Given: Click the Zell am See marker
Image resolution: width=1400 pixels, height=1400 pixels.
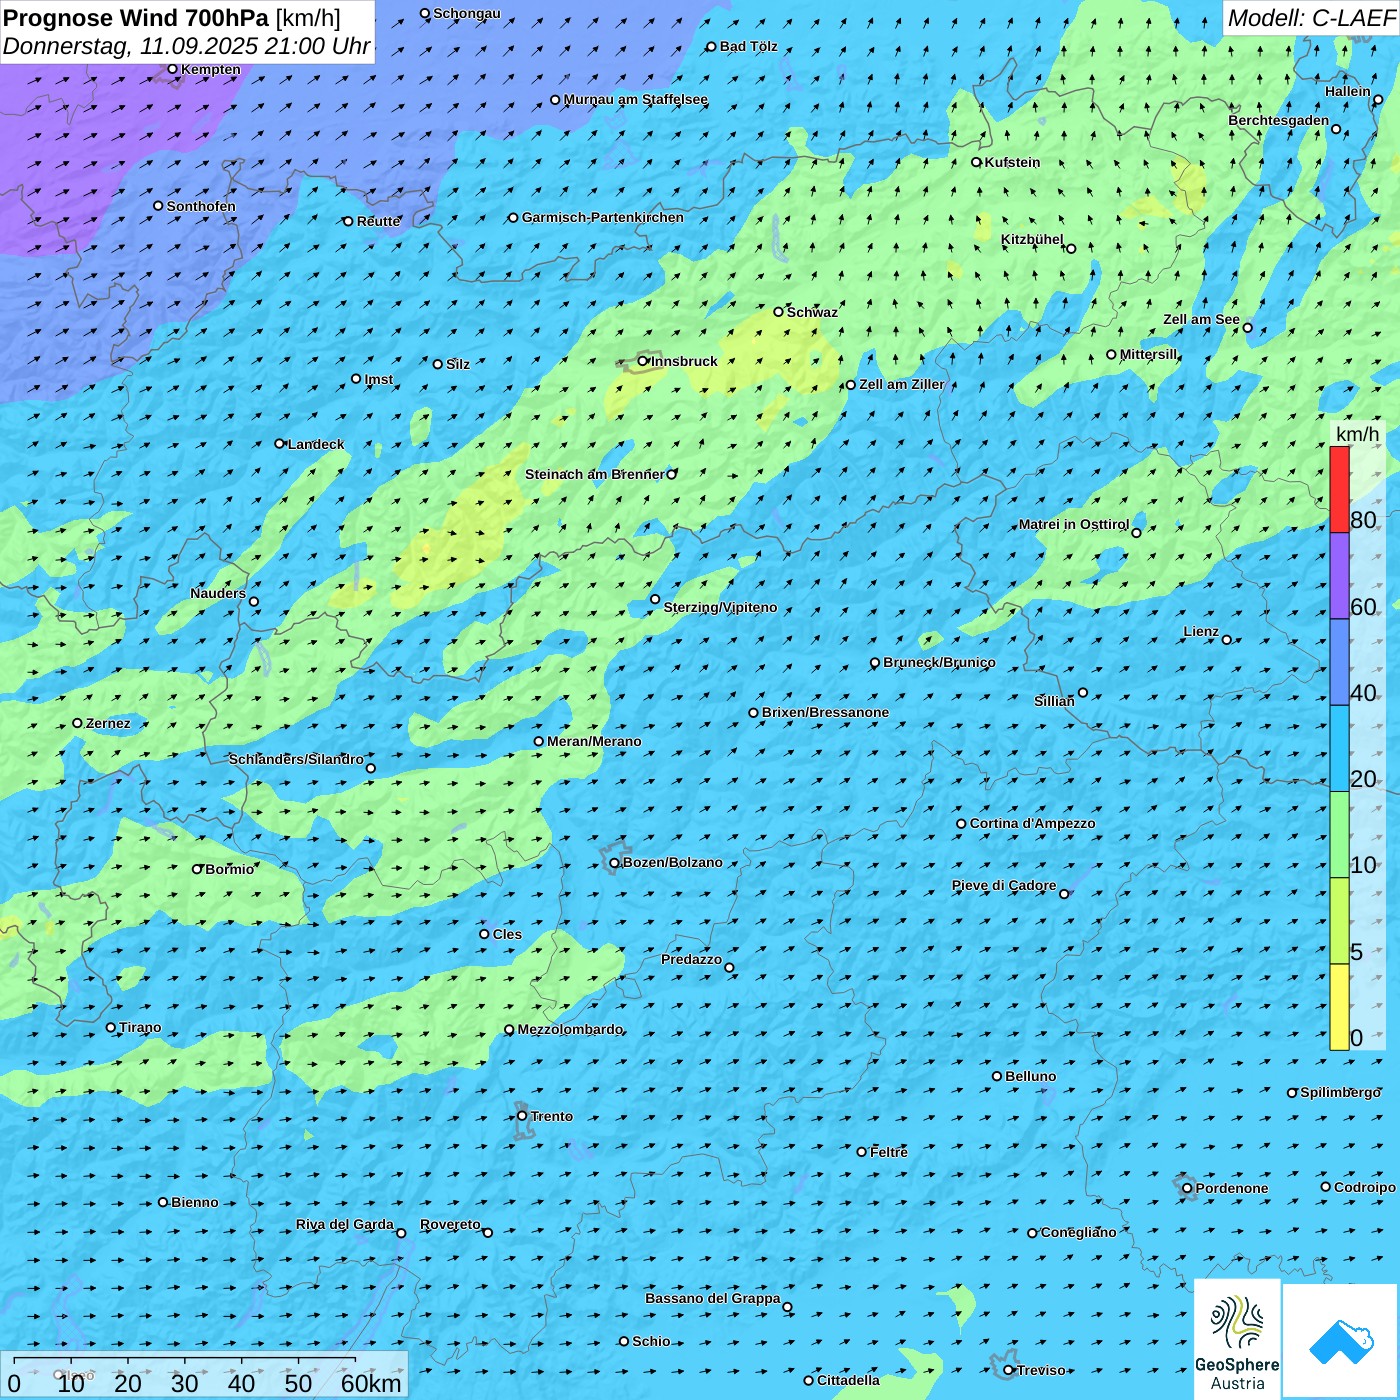Looking at the screenshot, I should coord(1247,328).
